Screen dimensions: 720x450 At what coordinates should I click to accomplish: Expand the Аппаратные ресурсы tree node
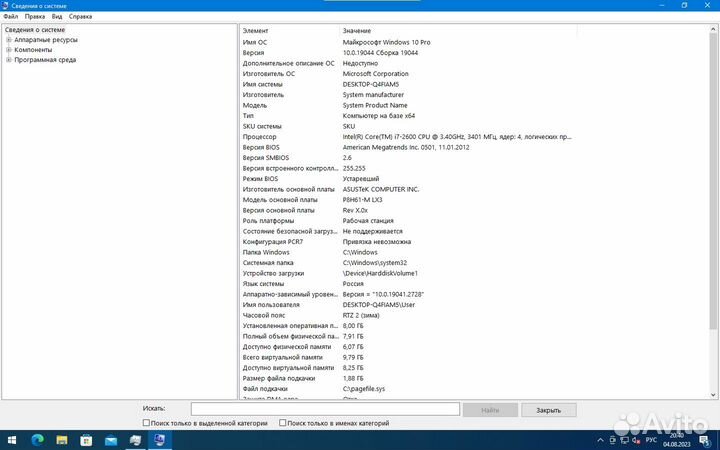[x=9, y=40]
